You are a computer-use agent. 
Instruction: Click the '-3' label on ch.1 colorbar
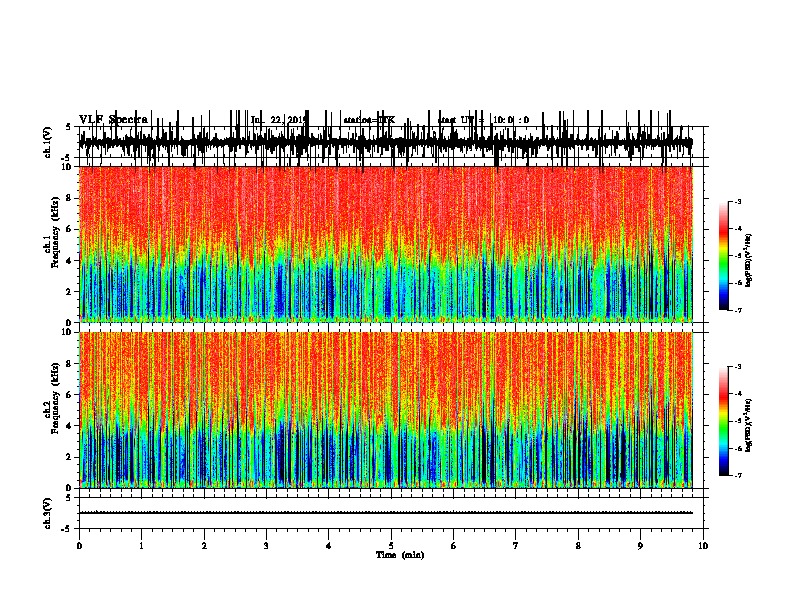point(738,202)
